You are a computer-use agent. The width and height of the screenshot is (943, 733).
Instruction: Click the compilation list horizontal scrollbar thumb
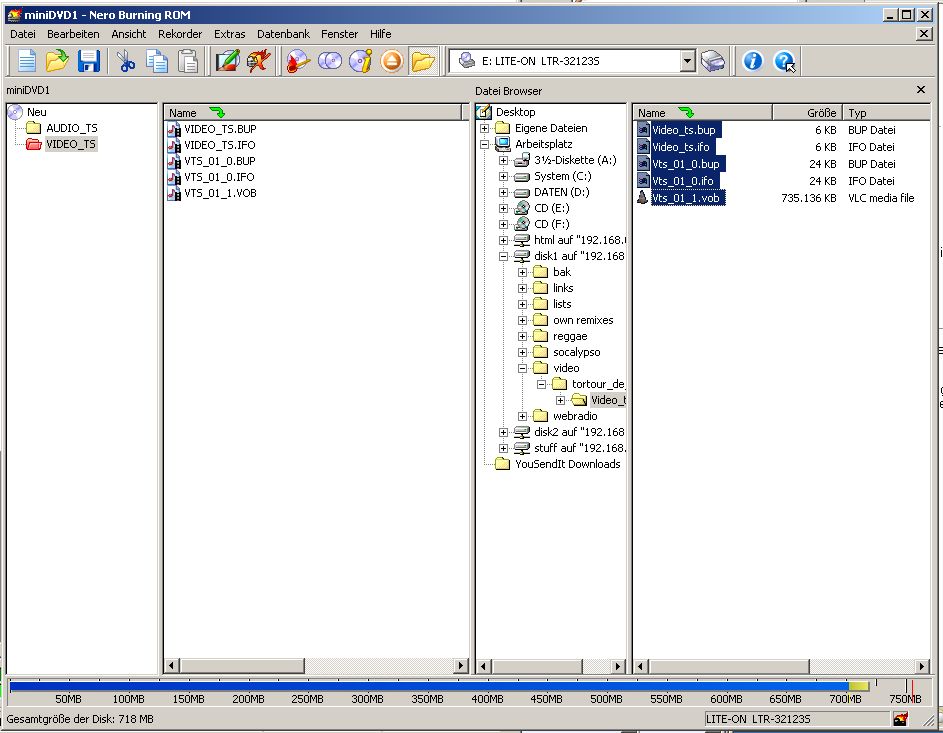coord(242,666)
